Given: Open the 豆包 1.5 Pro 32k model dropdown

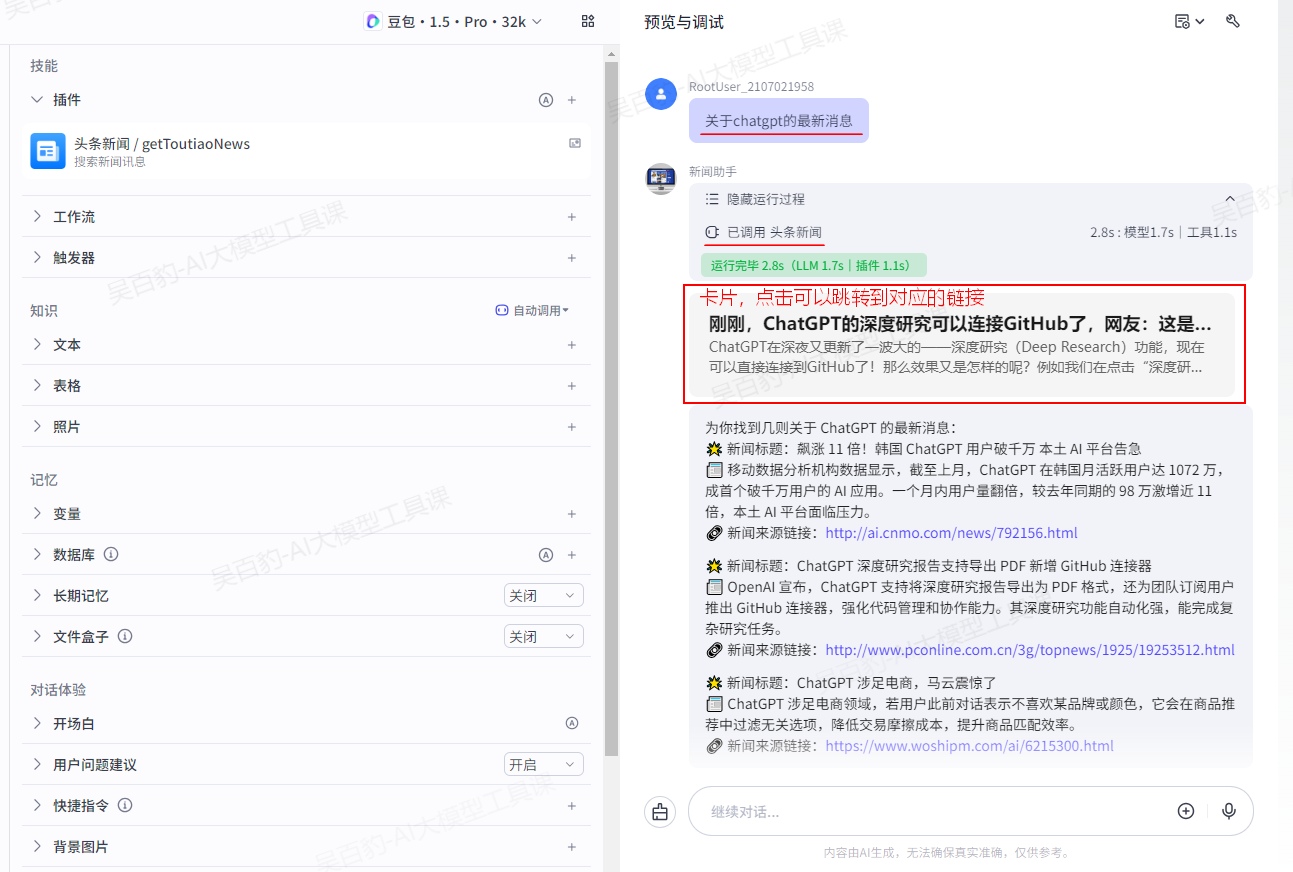Looking at the screenshot, I should click(453, 21).
